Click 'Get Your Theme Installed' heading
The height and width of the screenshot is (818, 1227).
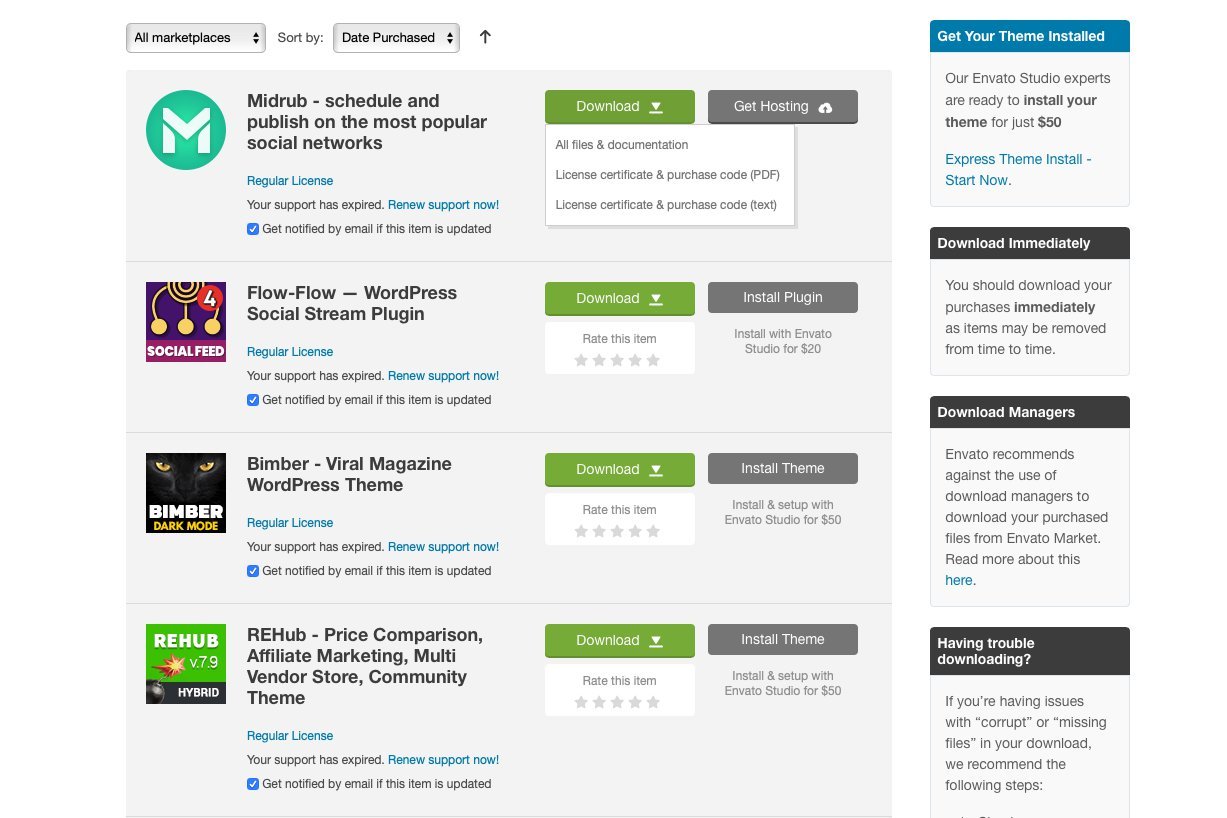pos(1021,36)
